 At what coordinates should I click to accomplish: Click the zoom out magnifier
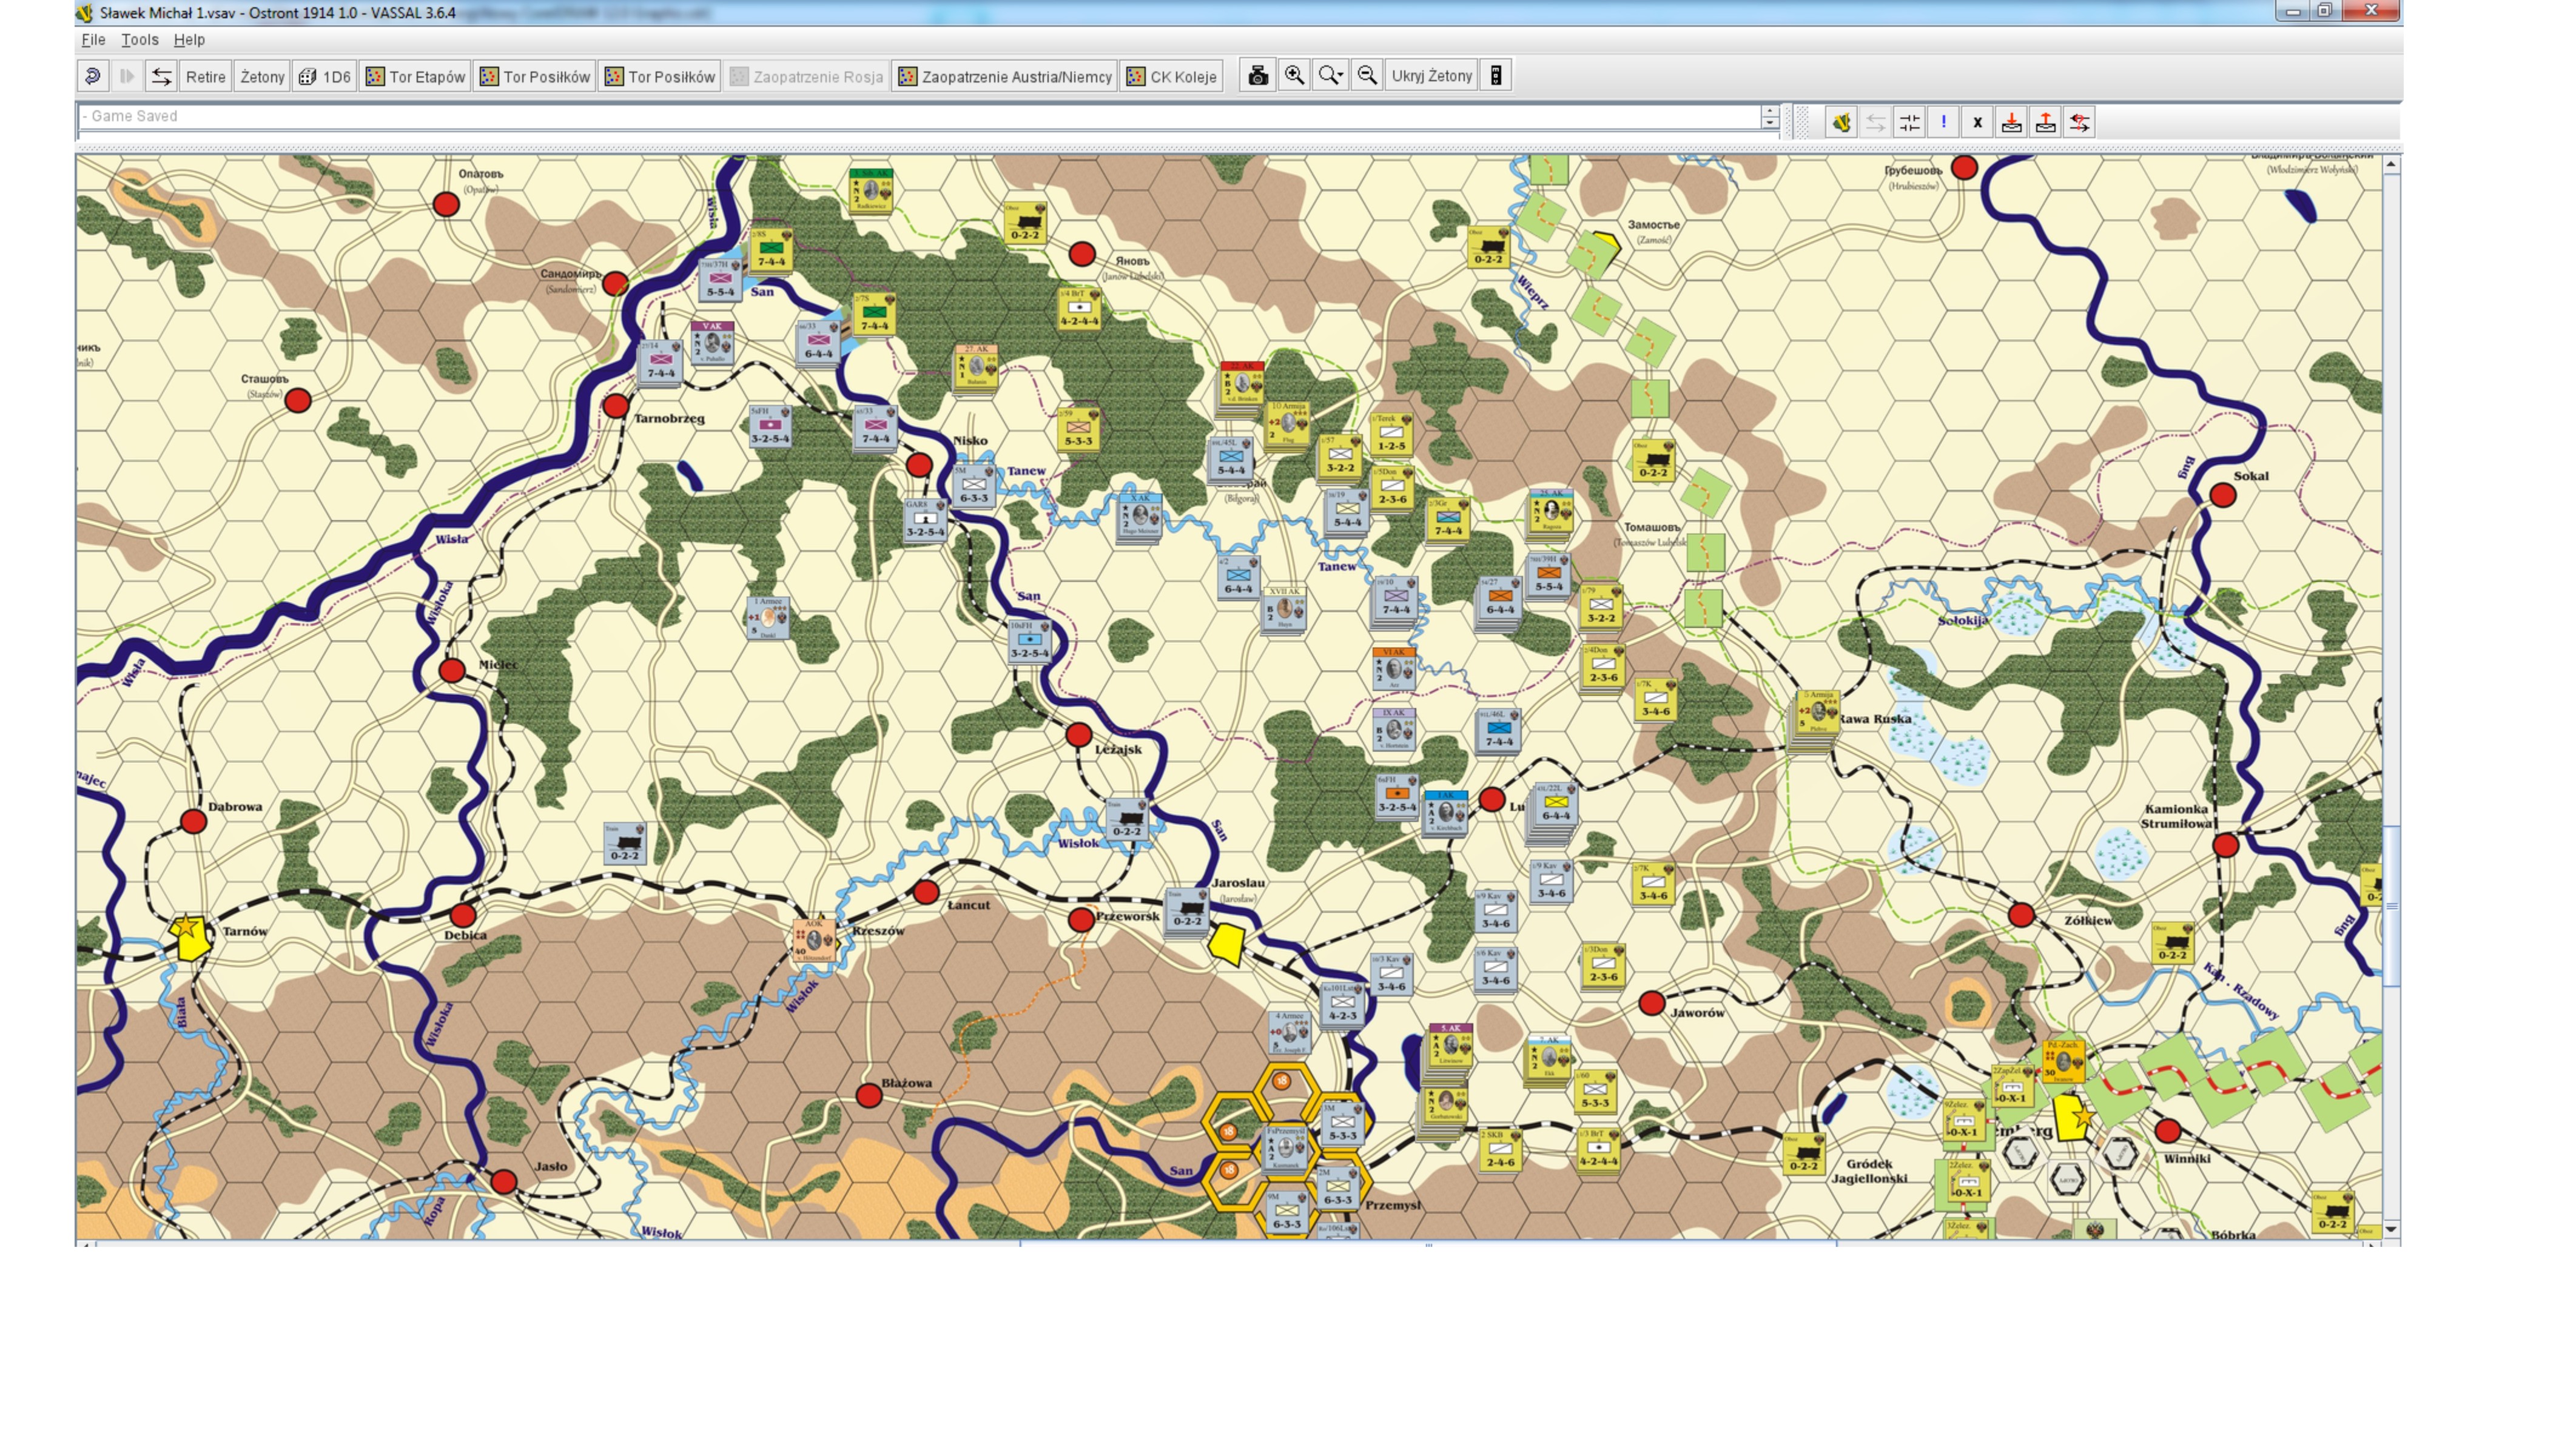[1367, 76]
